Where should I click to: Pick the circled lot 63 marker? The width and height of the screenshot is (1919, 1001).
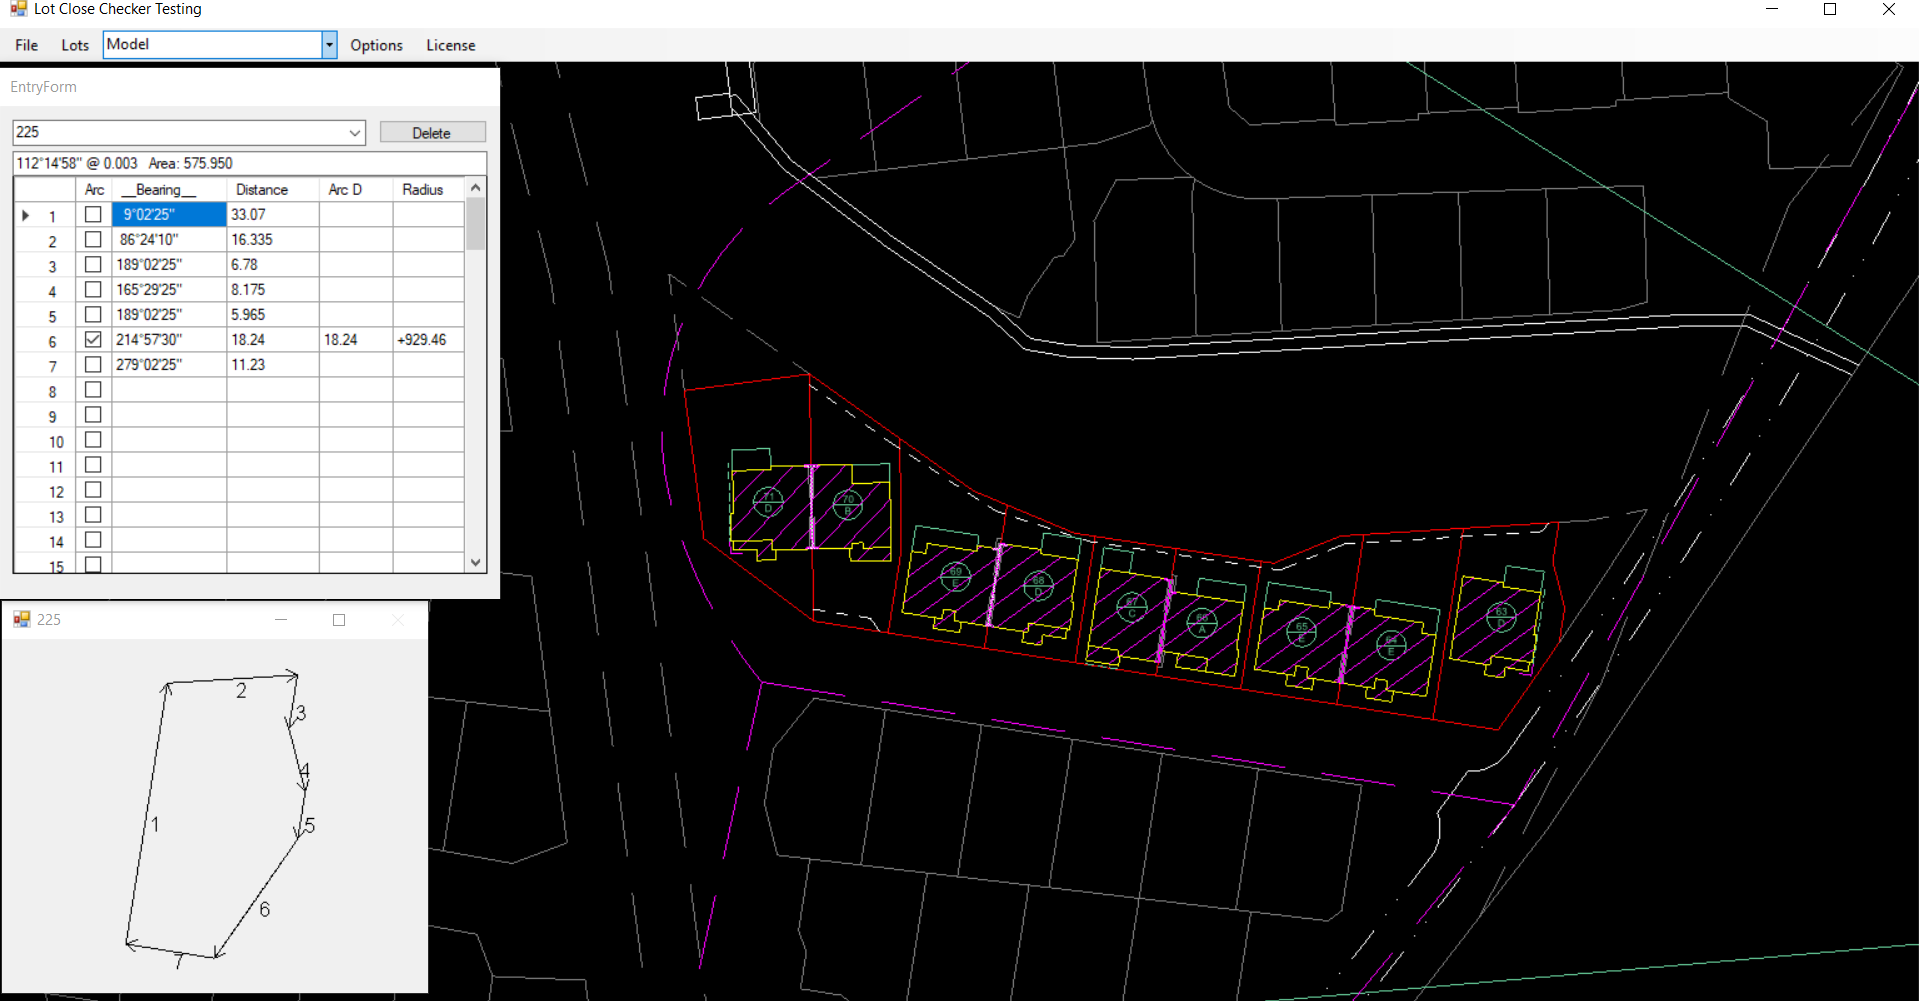click(x=1501, y=617)
